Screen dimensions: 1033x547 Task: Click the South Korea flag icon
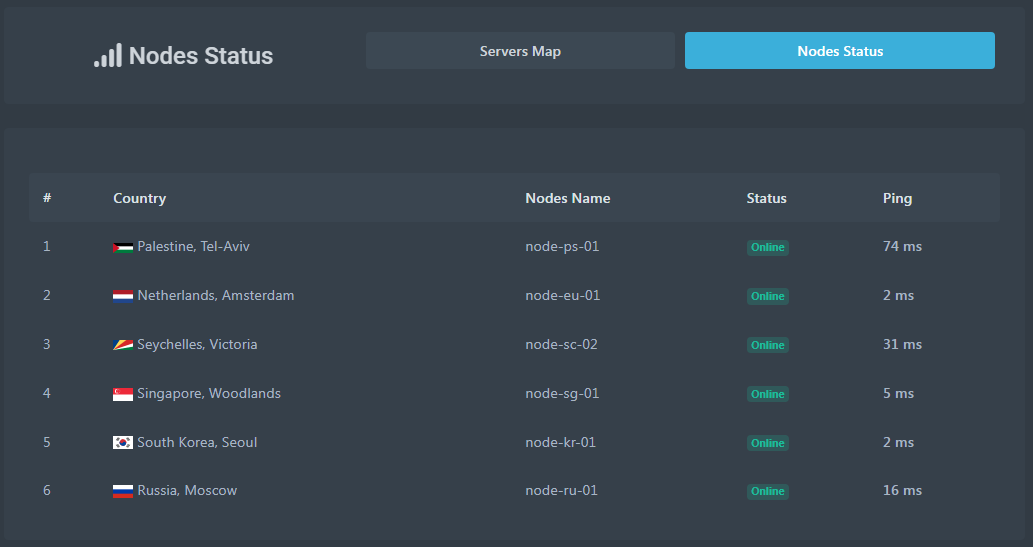[x=123, y=443]
